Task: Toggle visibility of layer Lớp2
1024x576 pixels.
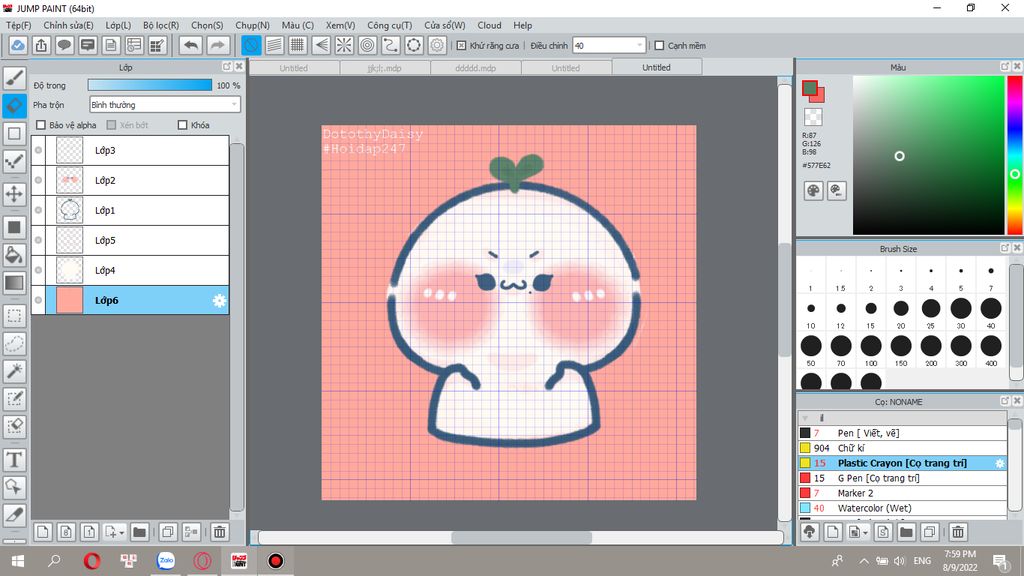Action: (x=39, y=180)
